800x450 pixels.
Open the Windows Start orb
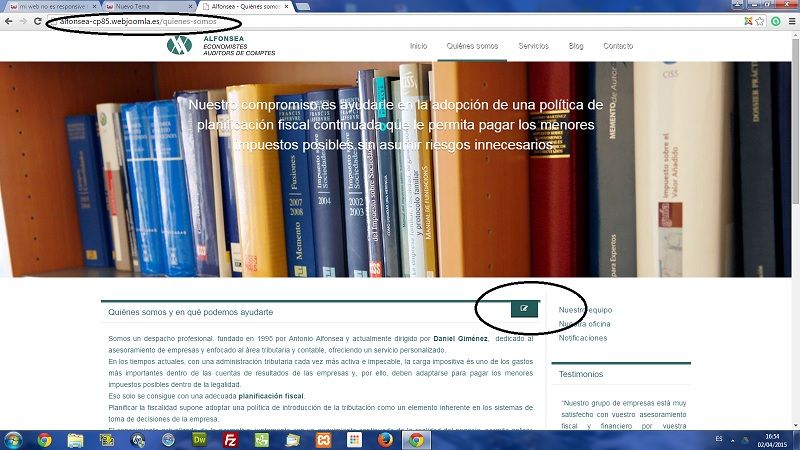pyautogui.click(x=13, y=440)
